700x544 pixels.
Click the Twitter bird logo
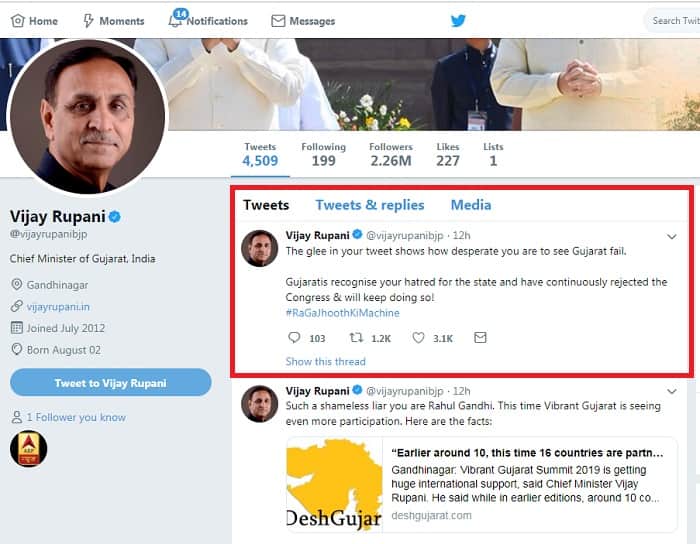(x=458, y=21)
